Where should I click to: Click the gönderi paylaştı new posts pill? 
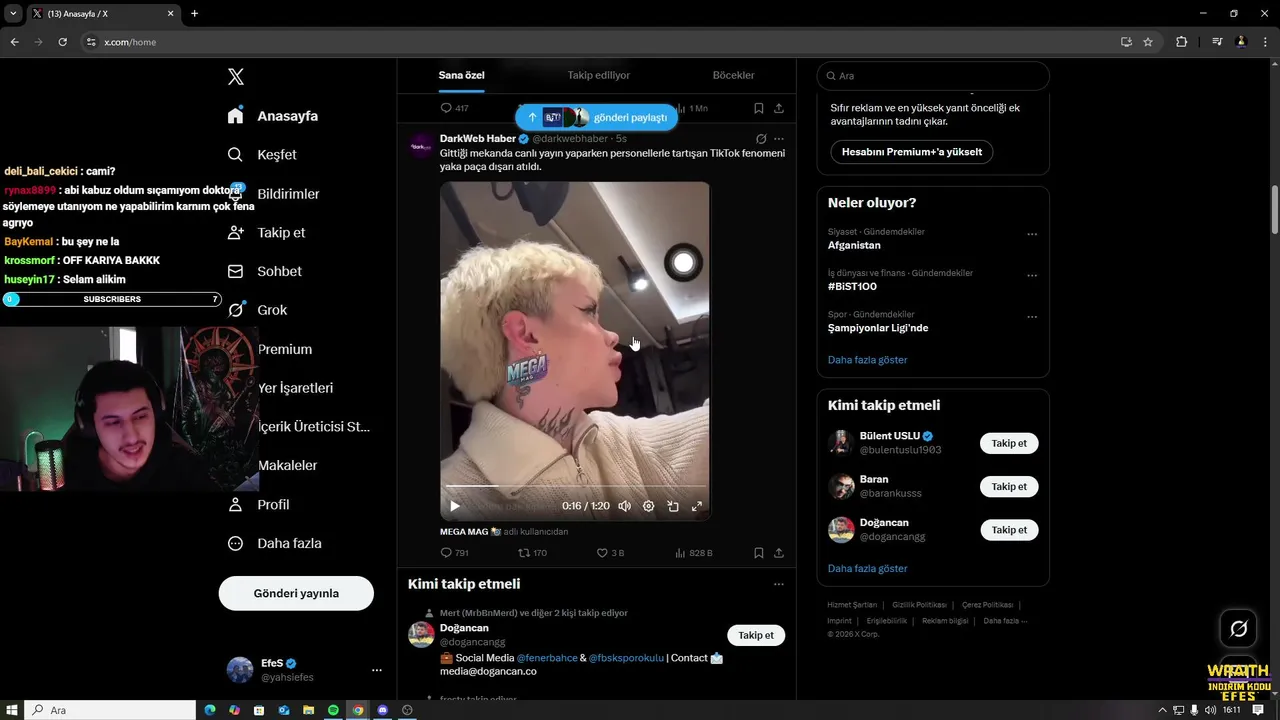click(x=596, y=117)
